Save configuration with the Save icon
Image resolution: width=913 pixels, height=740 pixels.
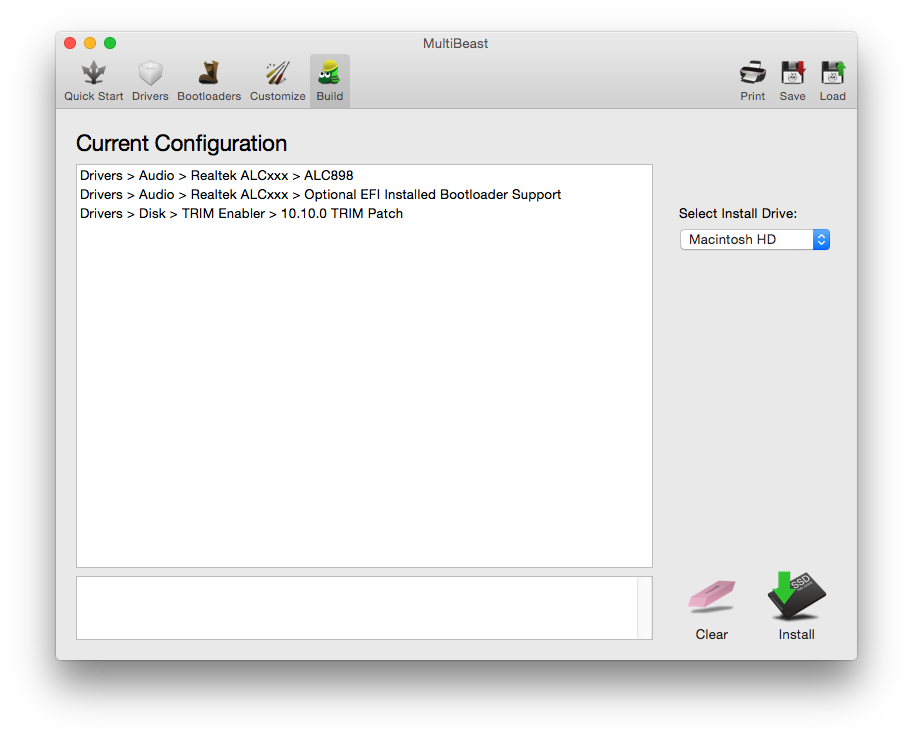coord(792,81)
